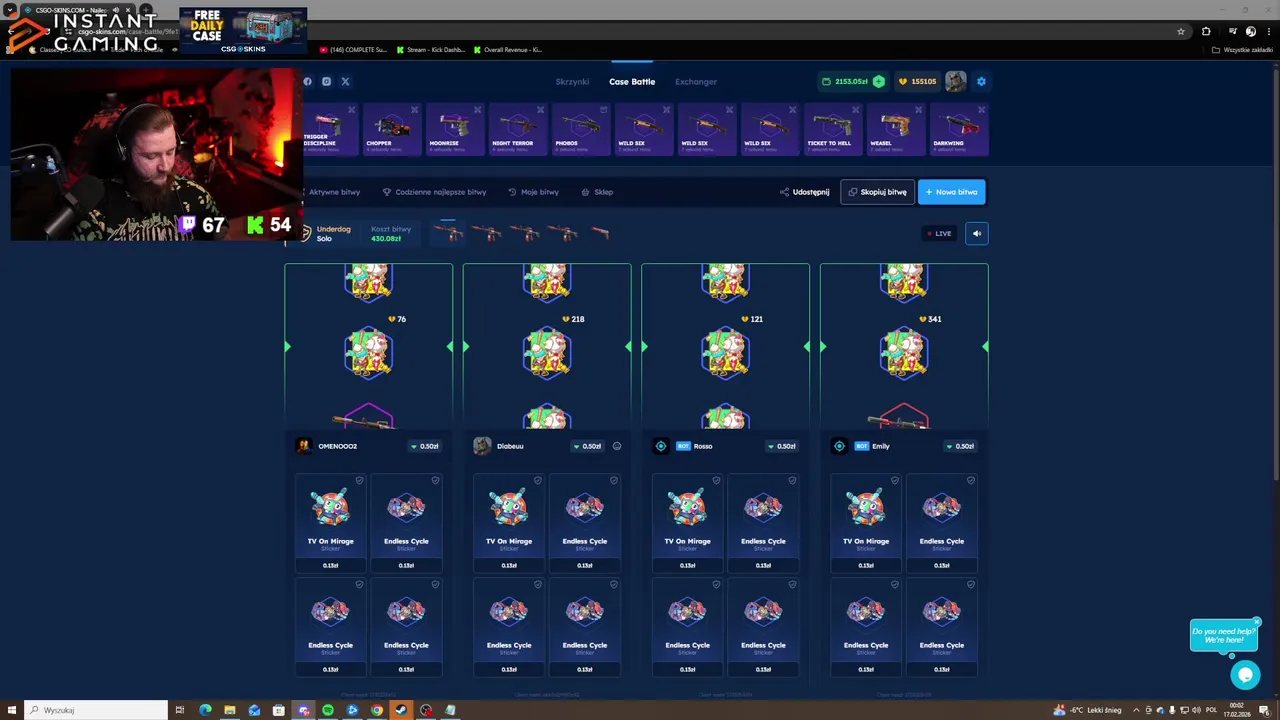This screenshot has height=720, width=1280.
Task: Click the crossed-swords icon on Moonrise card
Action: (x=478, y=110)
